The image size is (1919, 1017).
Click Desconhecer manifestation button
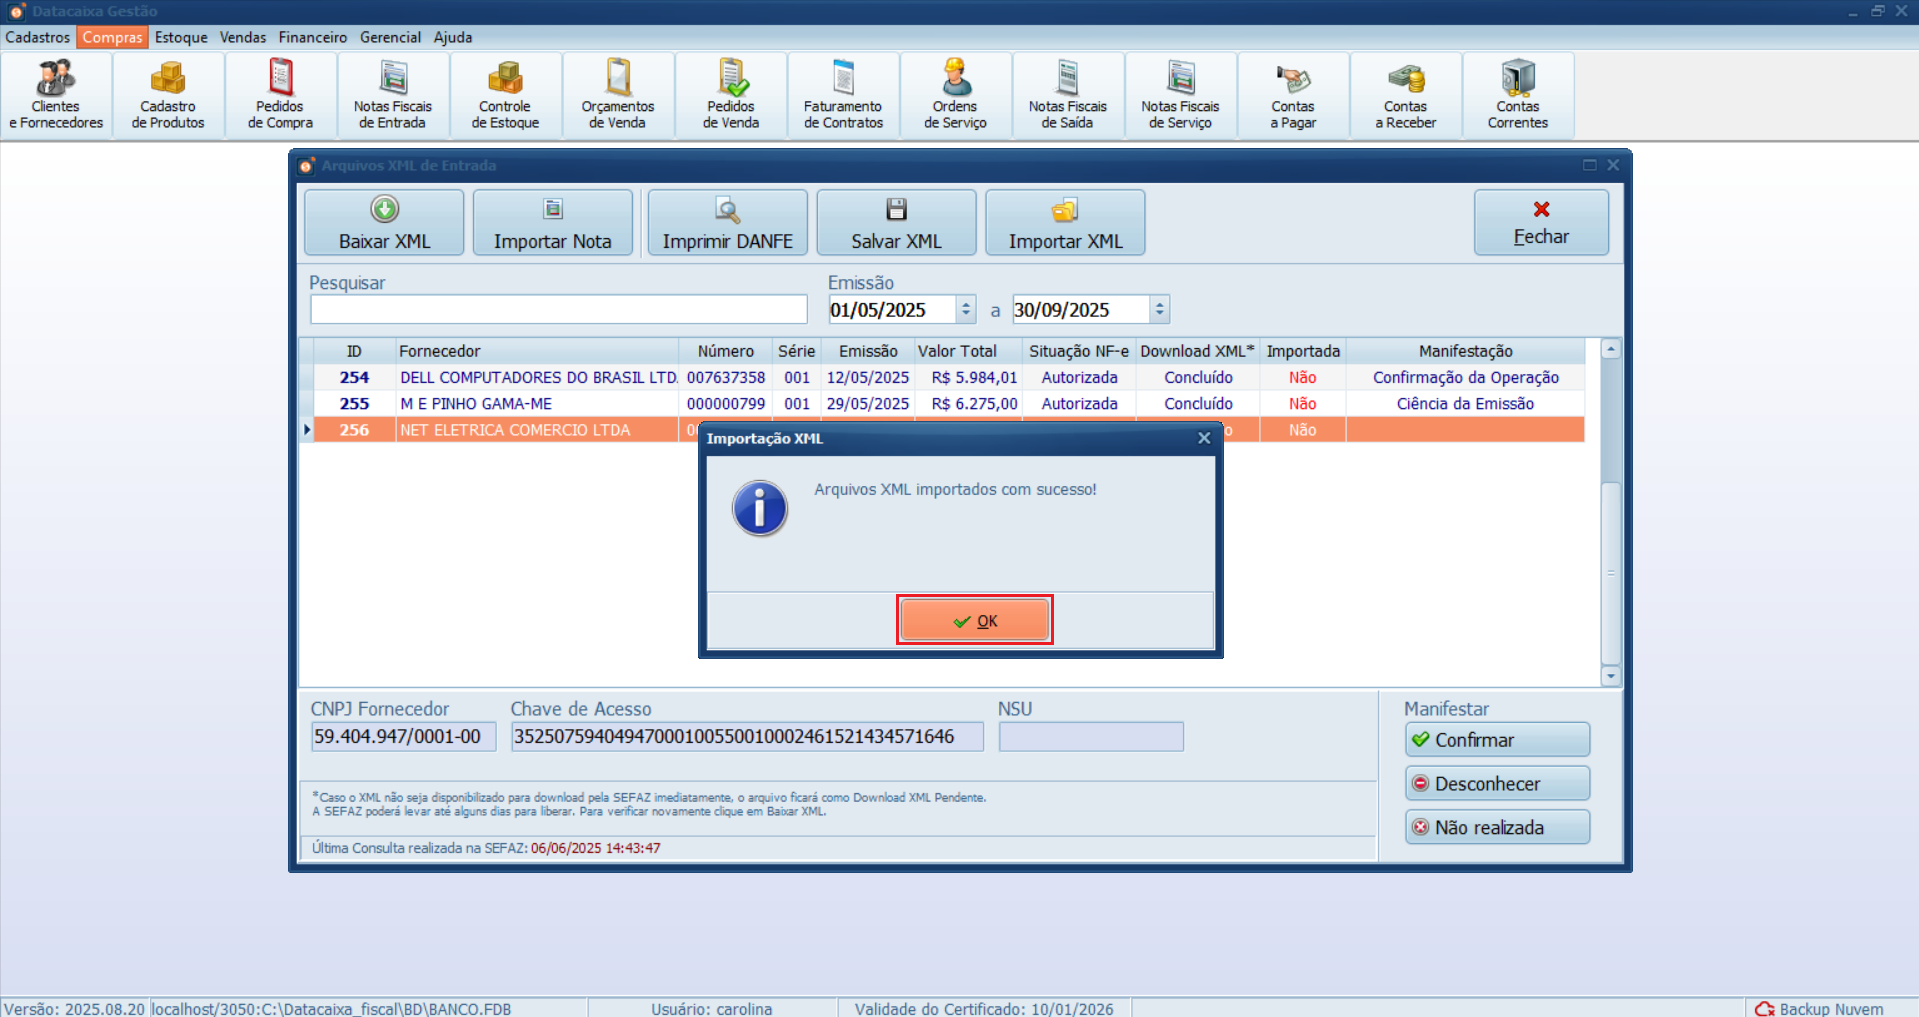pyautogui.click(x=1497, y=784)
